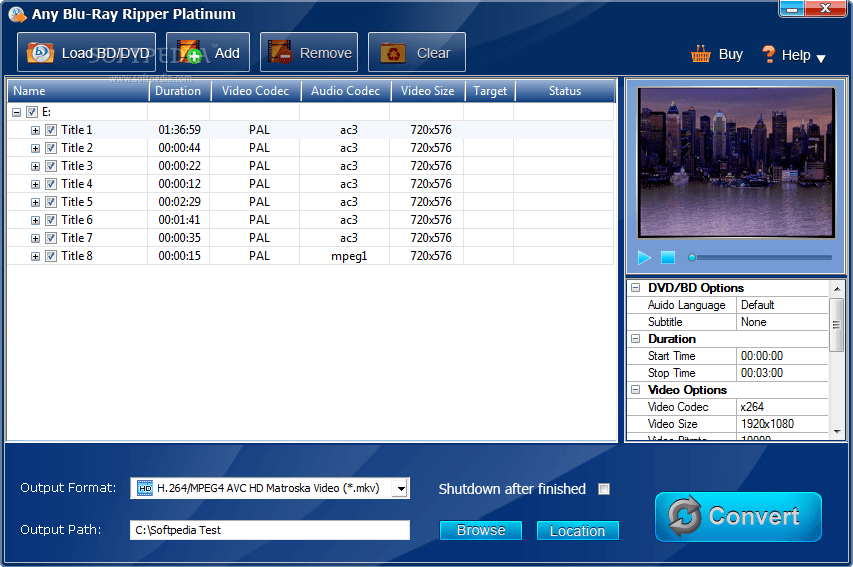Select the Title 1 duration 01:36:59

pos(180,130)
